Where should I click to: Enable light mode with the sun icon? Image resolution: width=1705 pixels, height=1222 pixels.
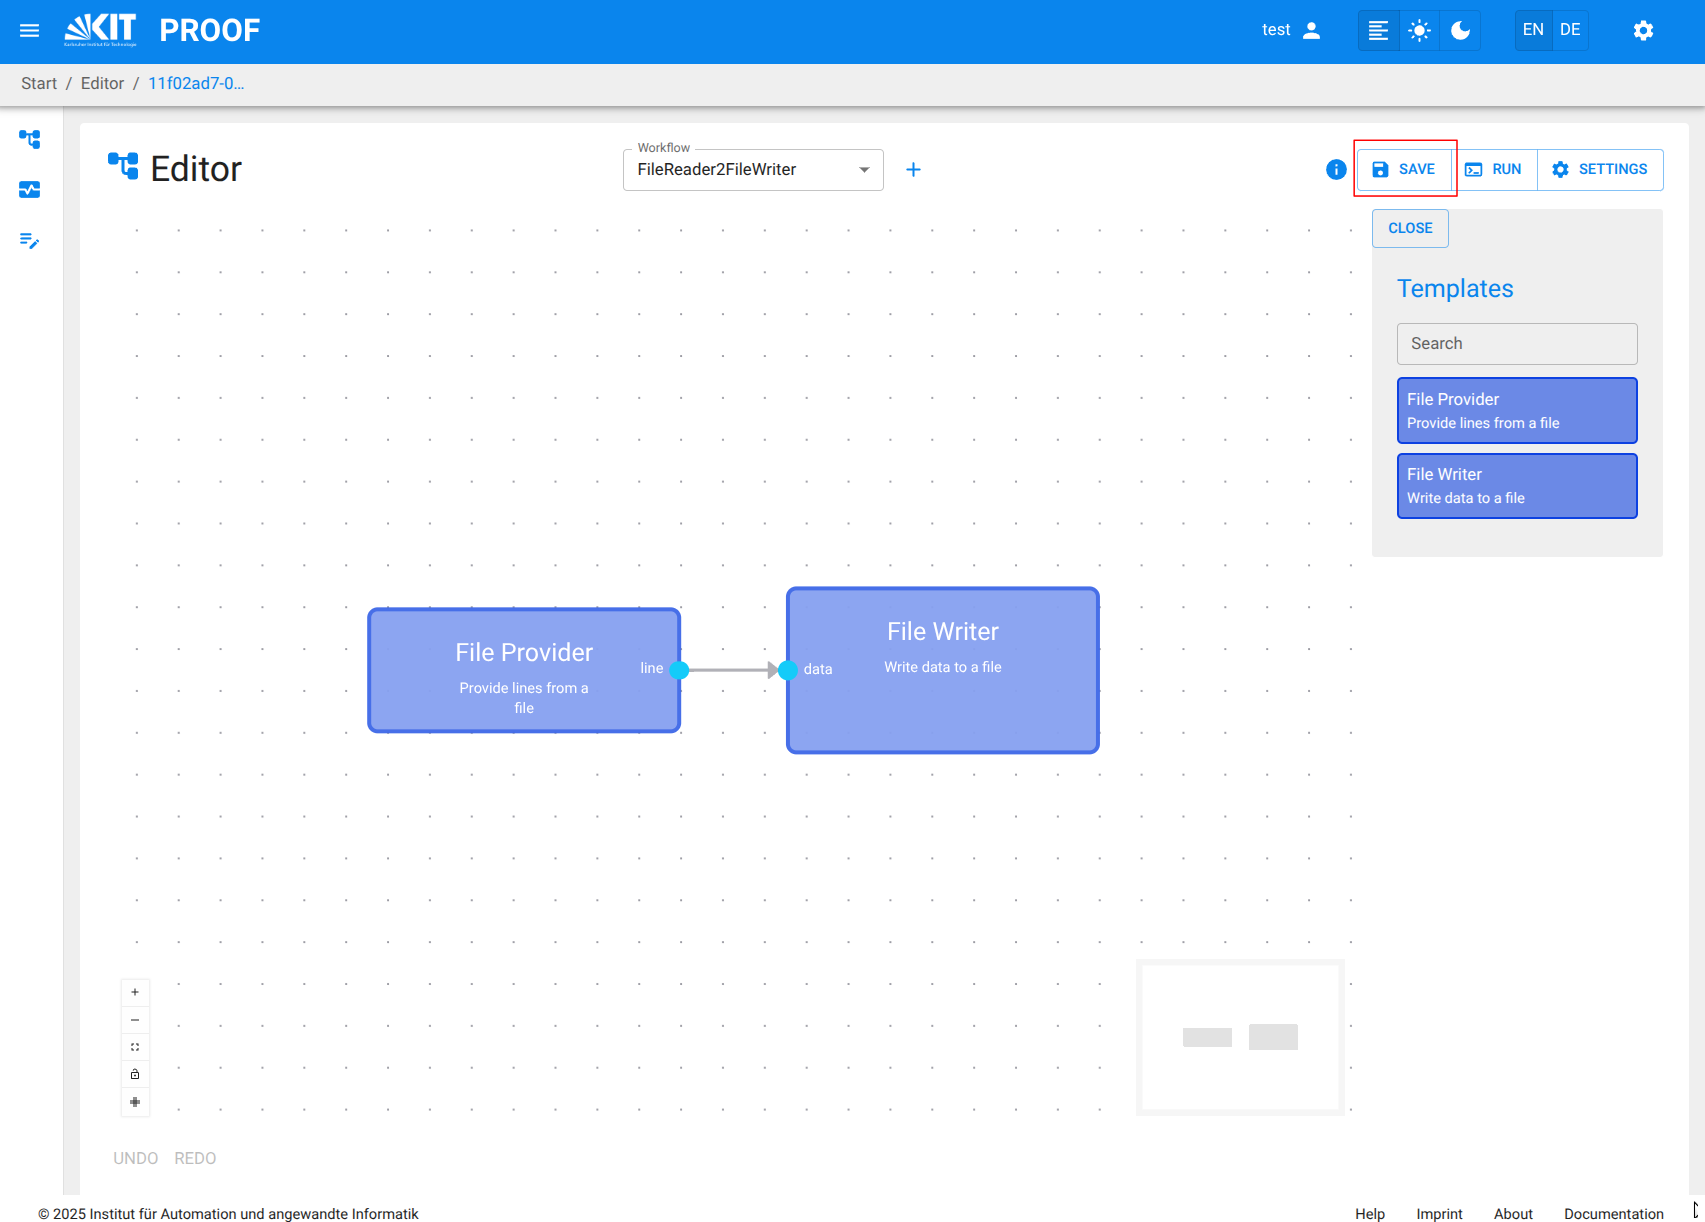coord(1419,30)
